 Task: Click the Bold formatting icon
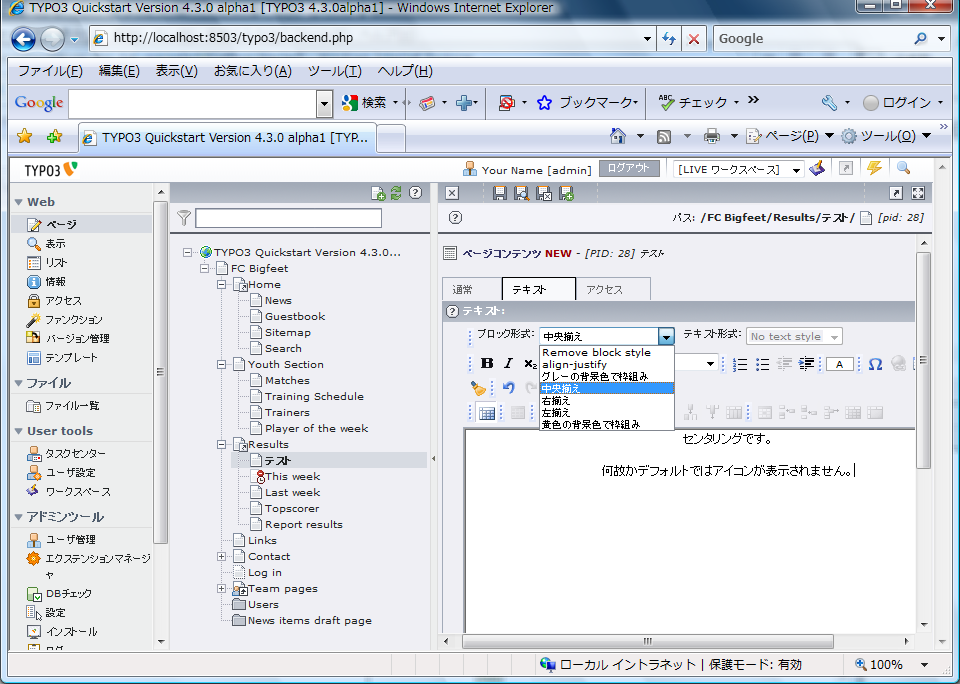tap(487, 363)
